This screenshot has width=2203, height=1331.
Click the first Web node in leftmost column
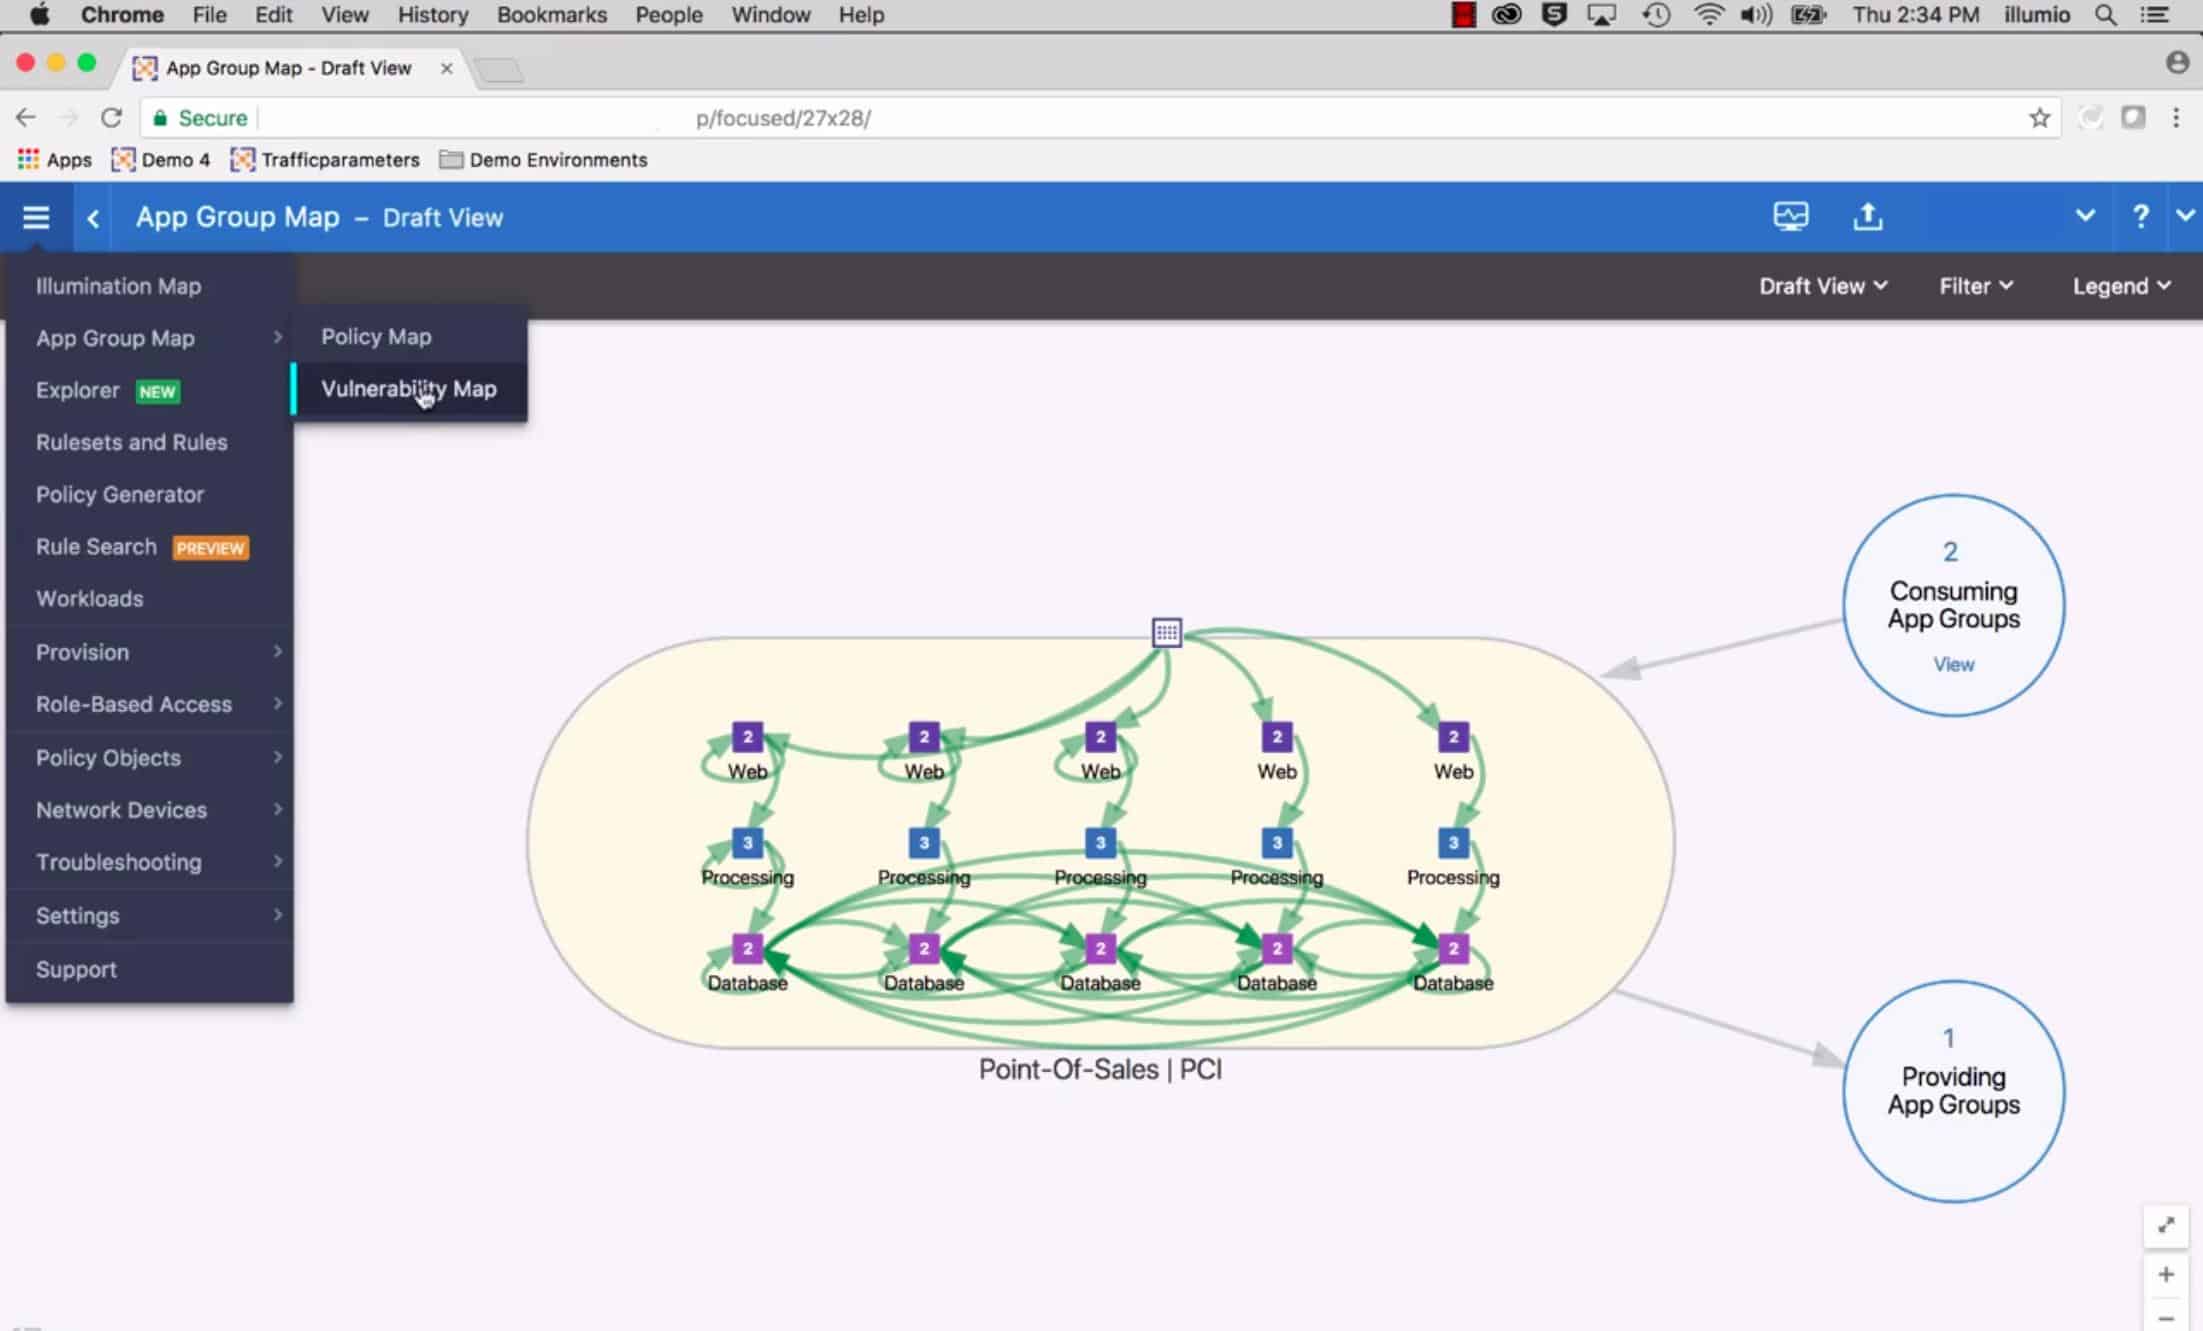pyautogui.click(x=747, y=737)
